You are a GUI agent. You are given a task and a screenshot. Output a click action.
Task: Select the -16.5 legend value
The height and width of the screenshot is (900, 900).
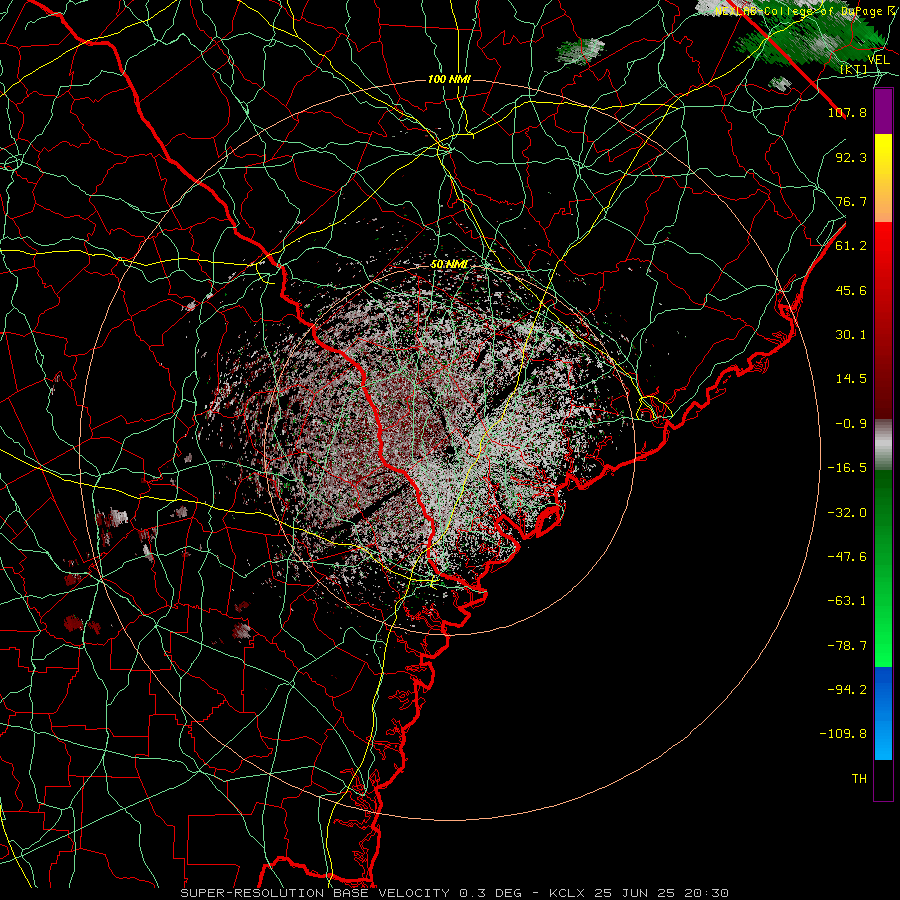pos(847,468)
